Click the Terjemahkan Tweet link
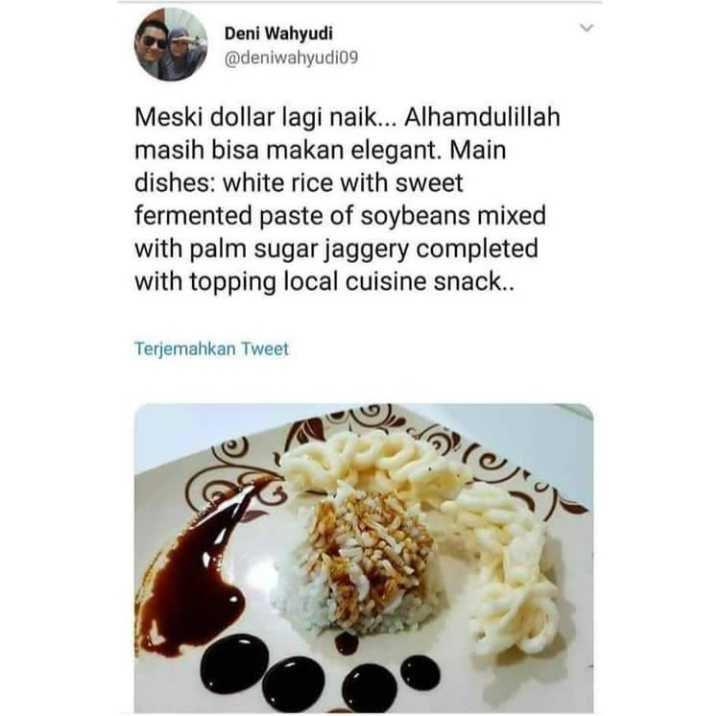The width and height of the screenshot is (719, 716). (x=211, y=349)
